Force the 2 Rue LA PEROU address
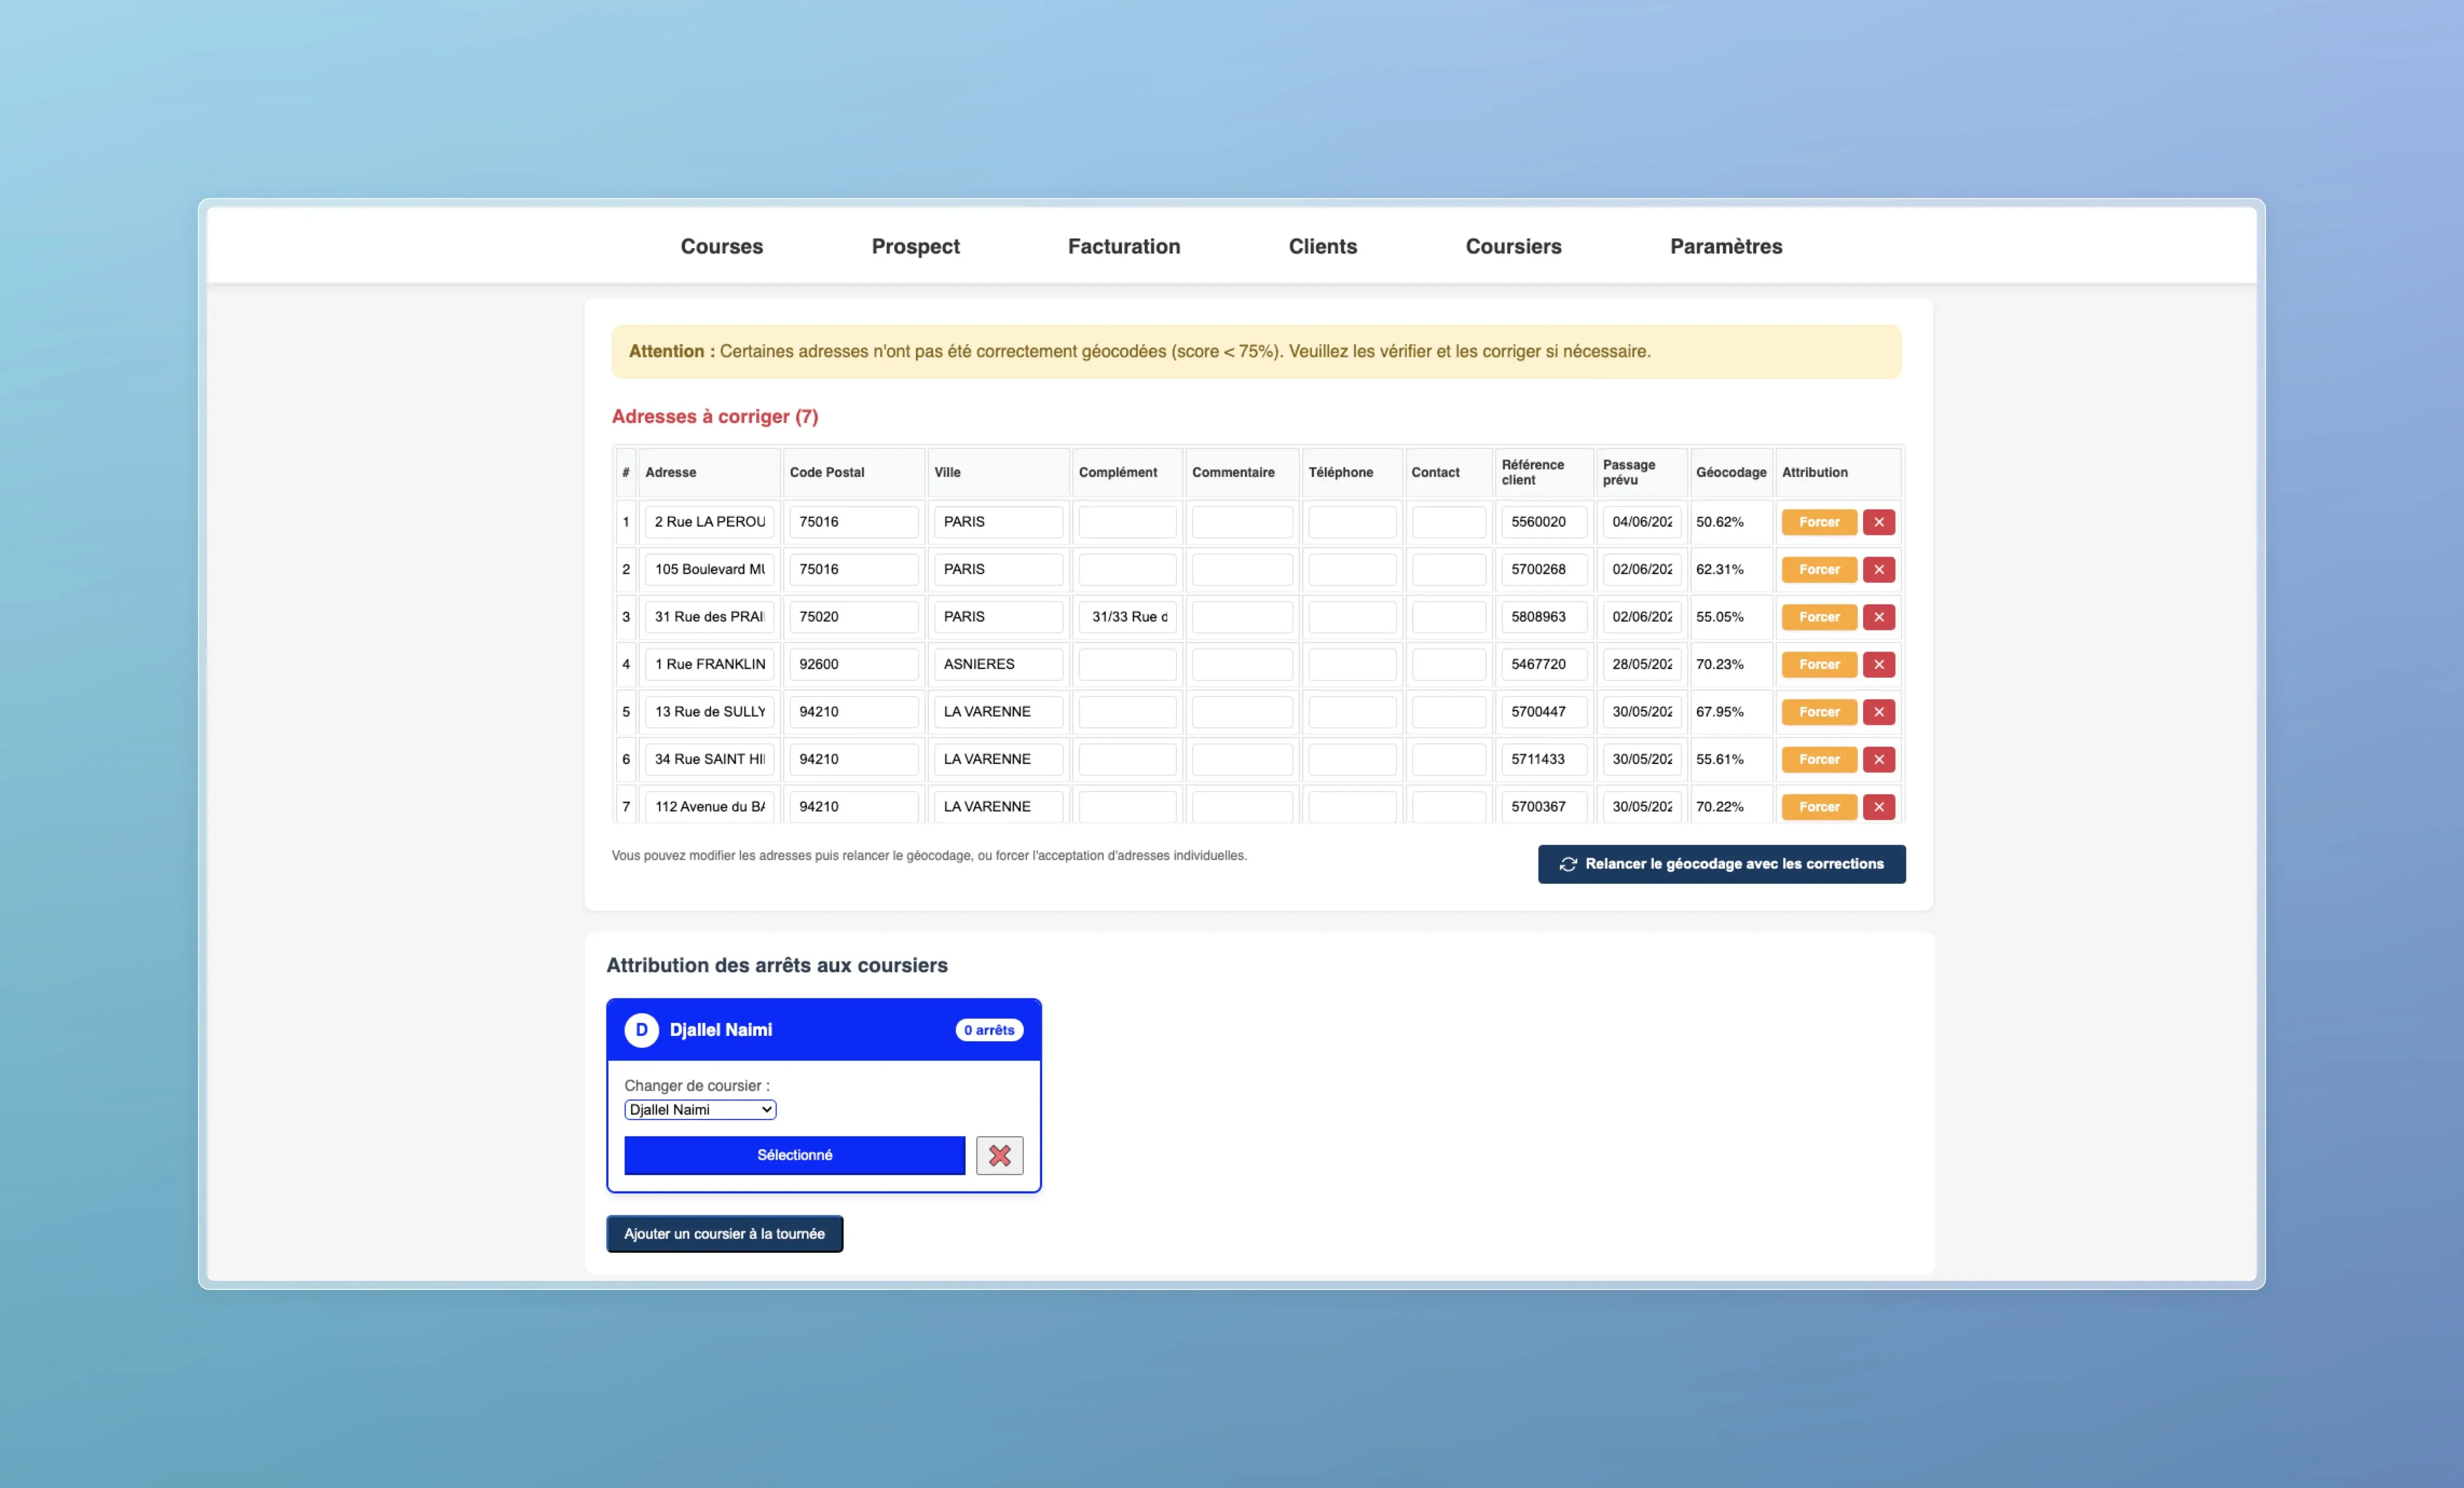This screenshot has height=1488, width=2464. [1818, 522]
